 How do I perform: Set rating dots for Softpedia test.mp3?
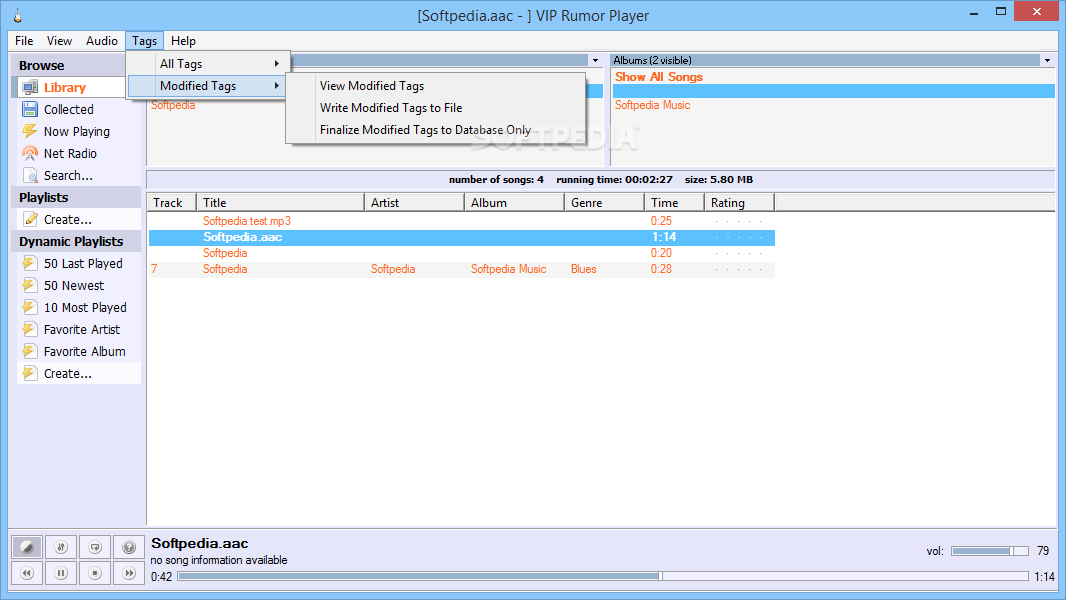coord(738,222)
